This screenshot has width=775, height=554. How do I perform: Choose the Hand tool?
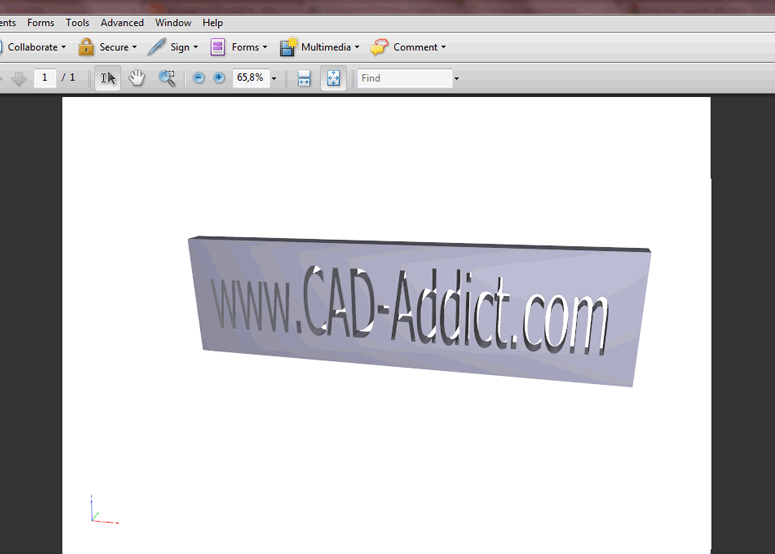pos(137,78)
